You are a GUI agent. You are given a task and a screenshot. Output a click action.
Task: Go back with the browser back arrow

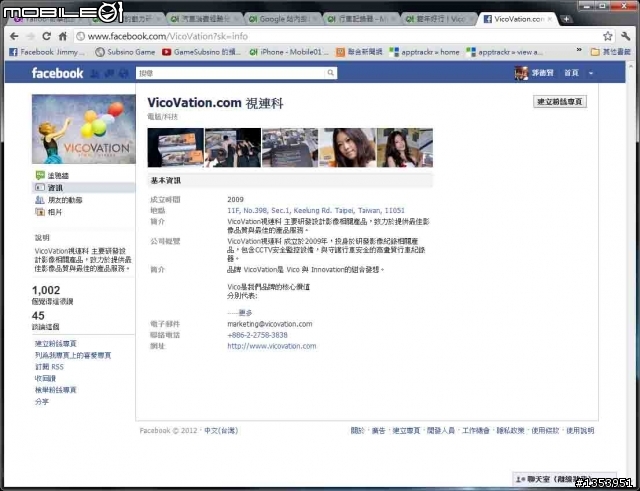14,36
